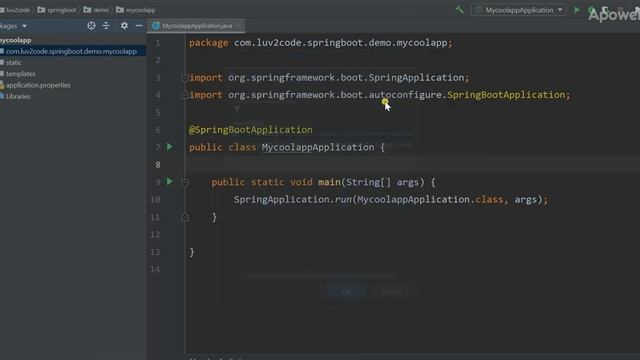This screenshot has height=360, width=640.
Task: Click the run gutter icon beside main method
Action: tap(169, 181)
